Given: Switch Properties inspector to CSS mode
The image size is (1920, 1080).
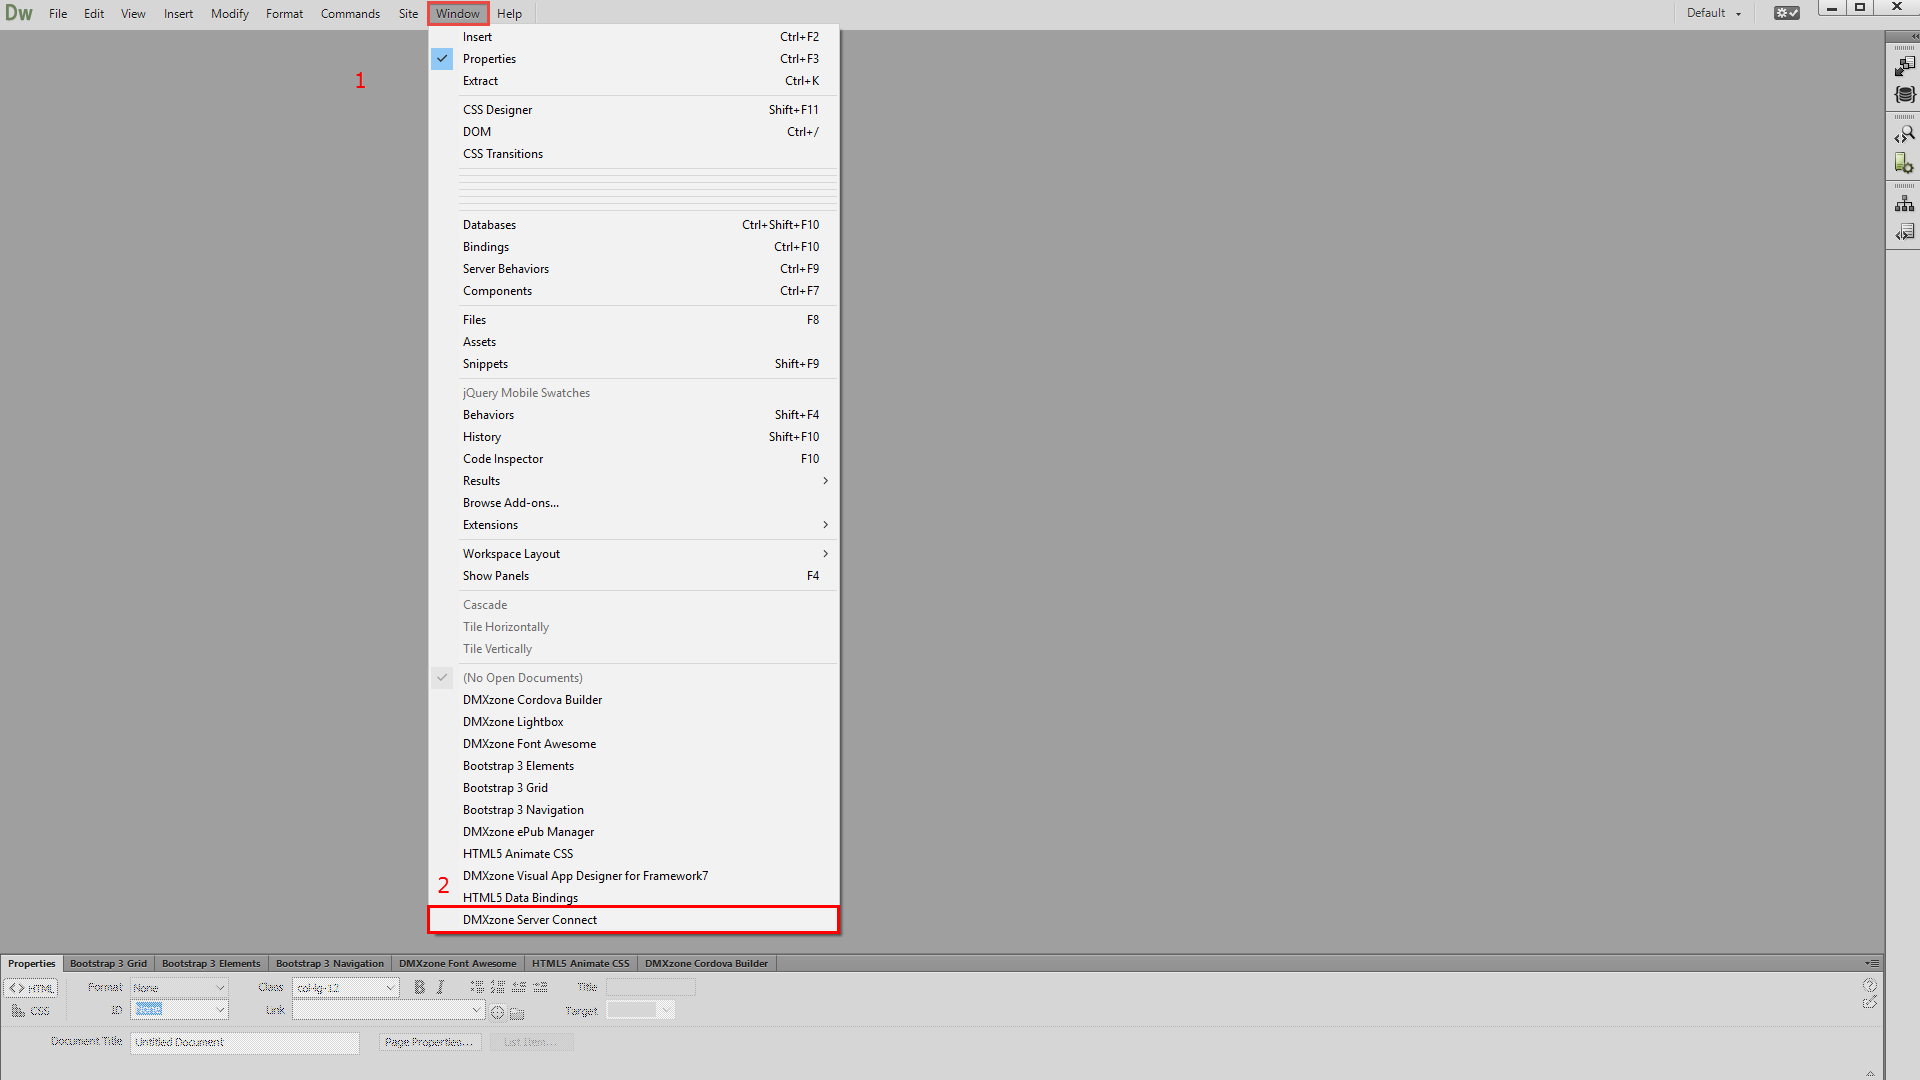Looking at the screenshot, I should (x=31, y=1011).
